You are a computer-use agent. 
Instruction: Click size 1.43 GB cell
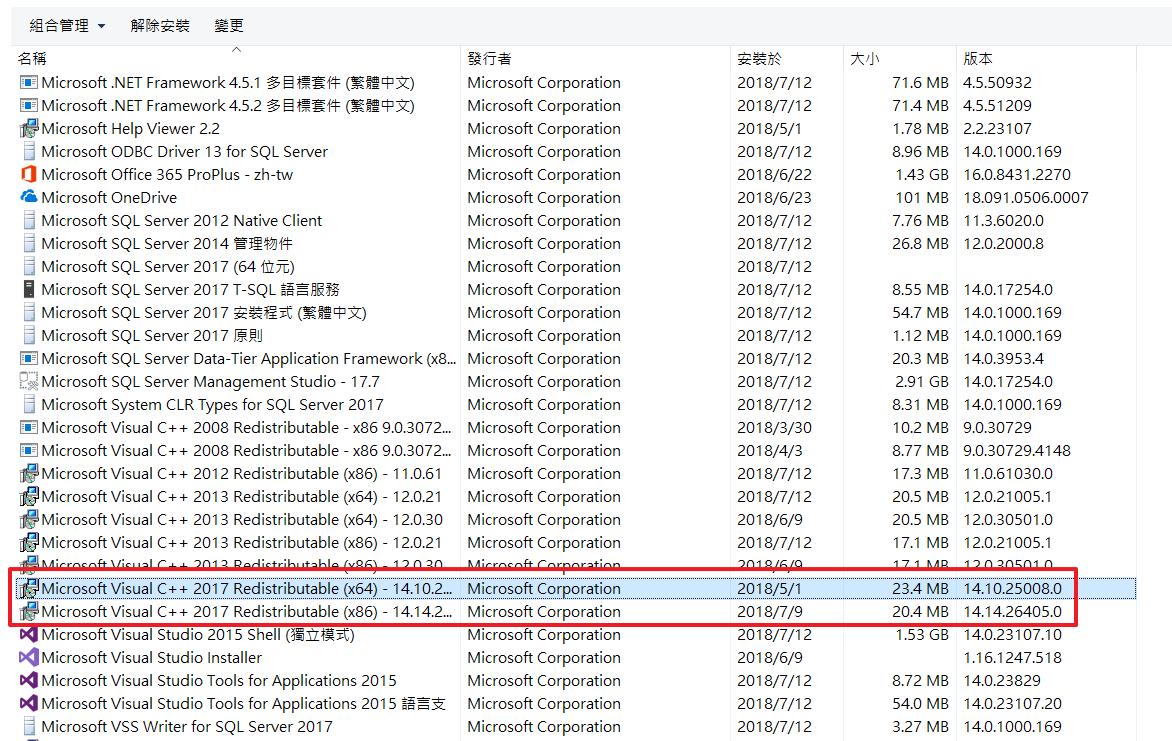point(922,174)
